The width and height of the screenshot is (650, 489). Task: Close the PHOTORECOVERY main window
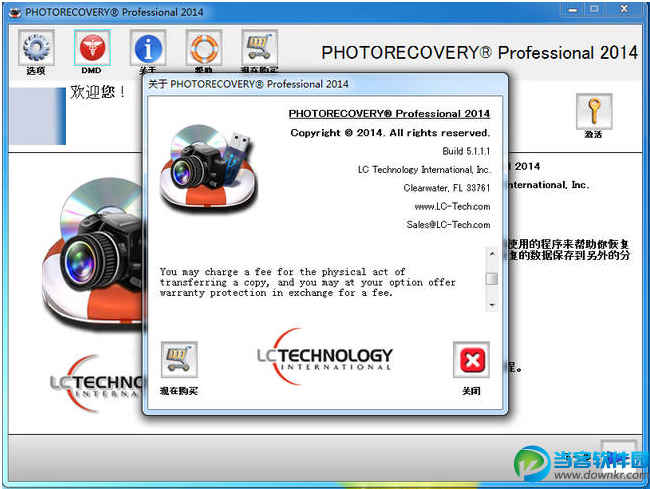click(x=624, y=9)
